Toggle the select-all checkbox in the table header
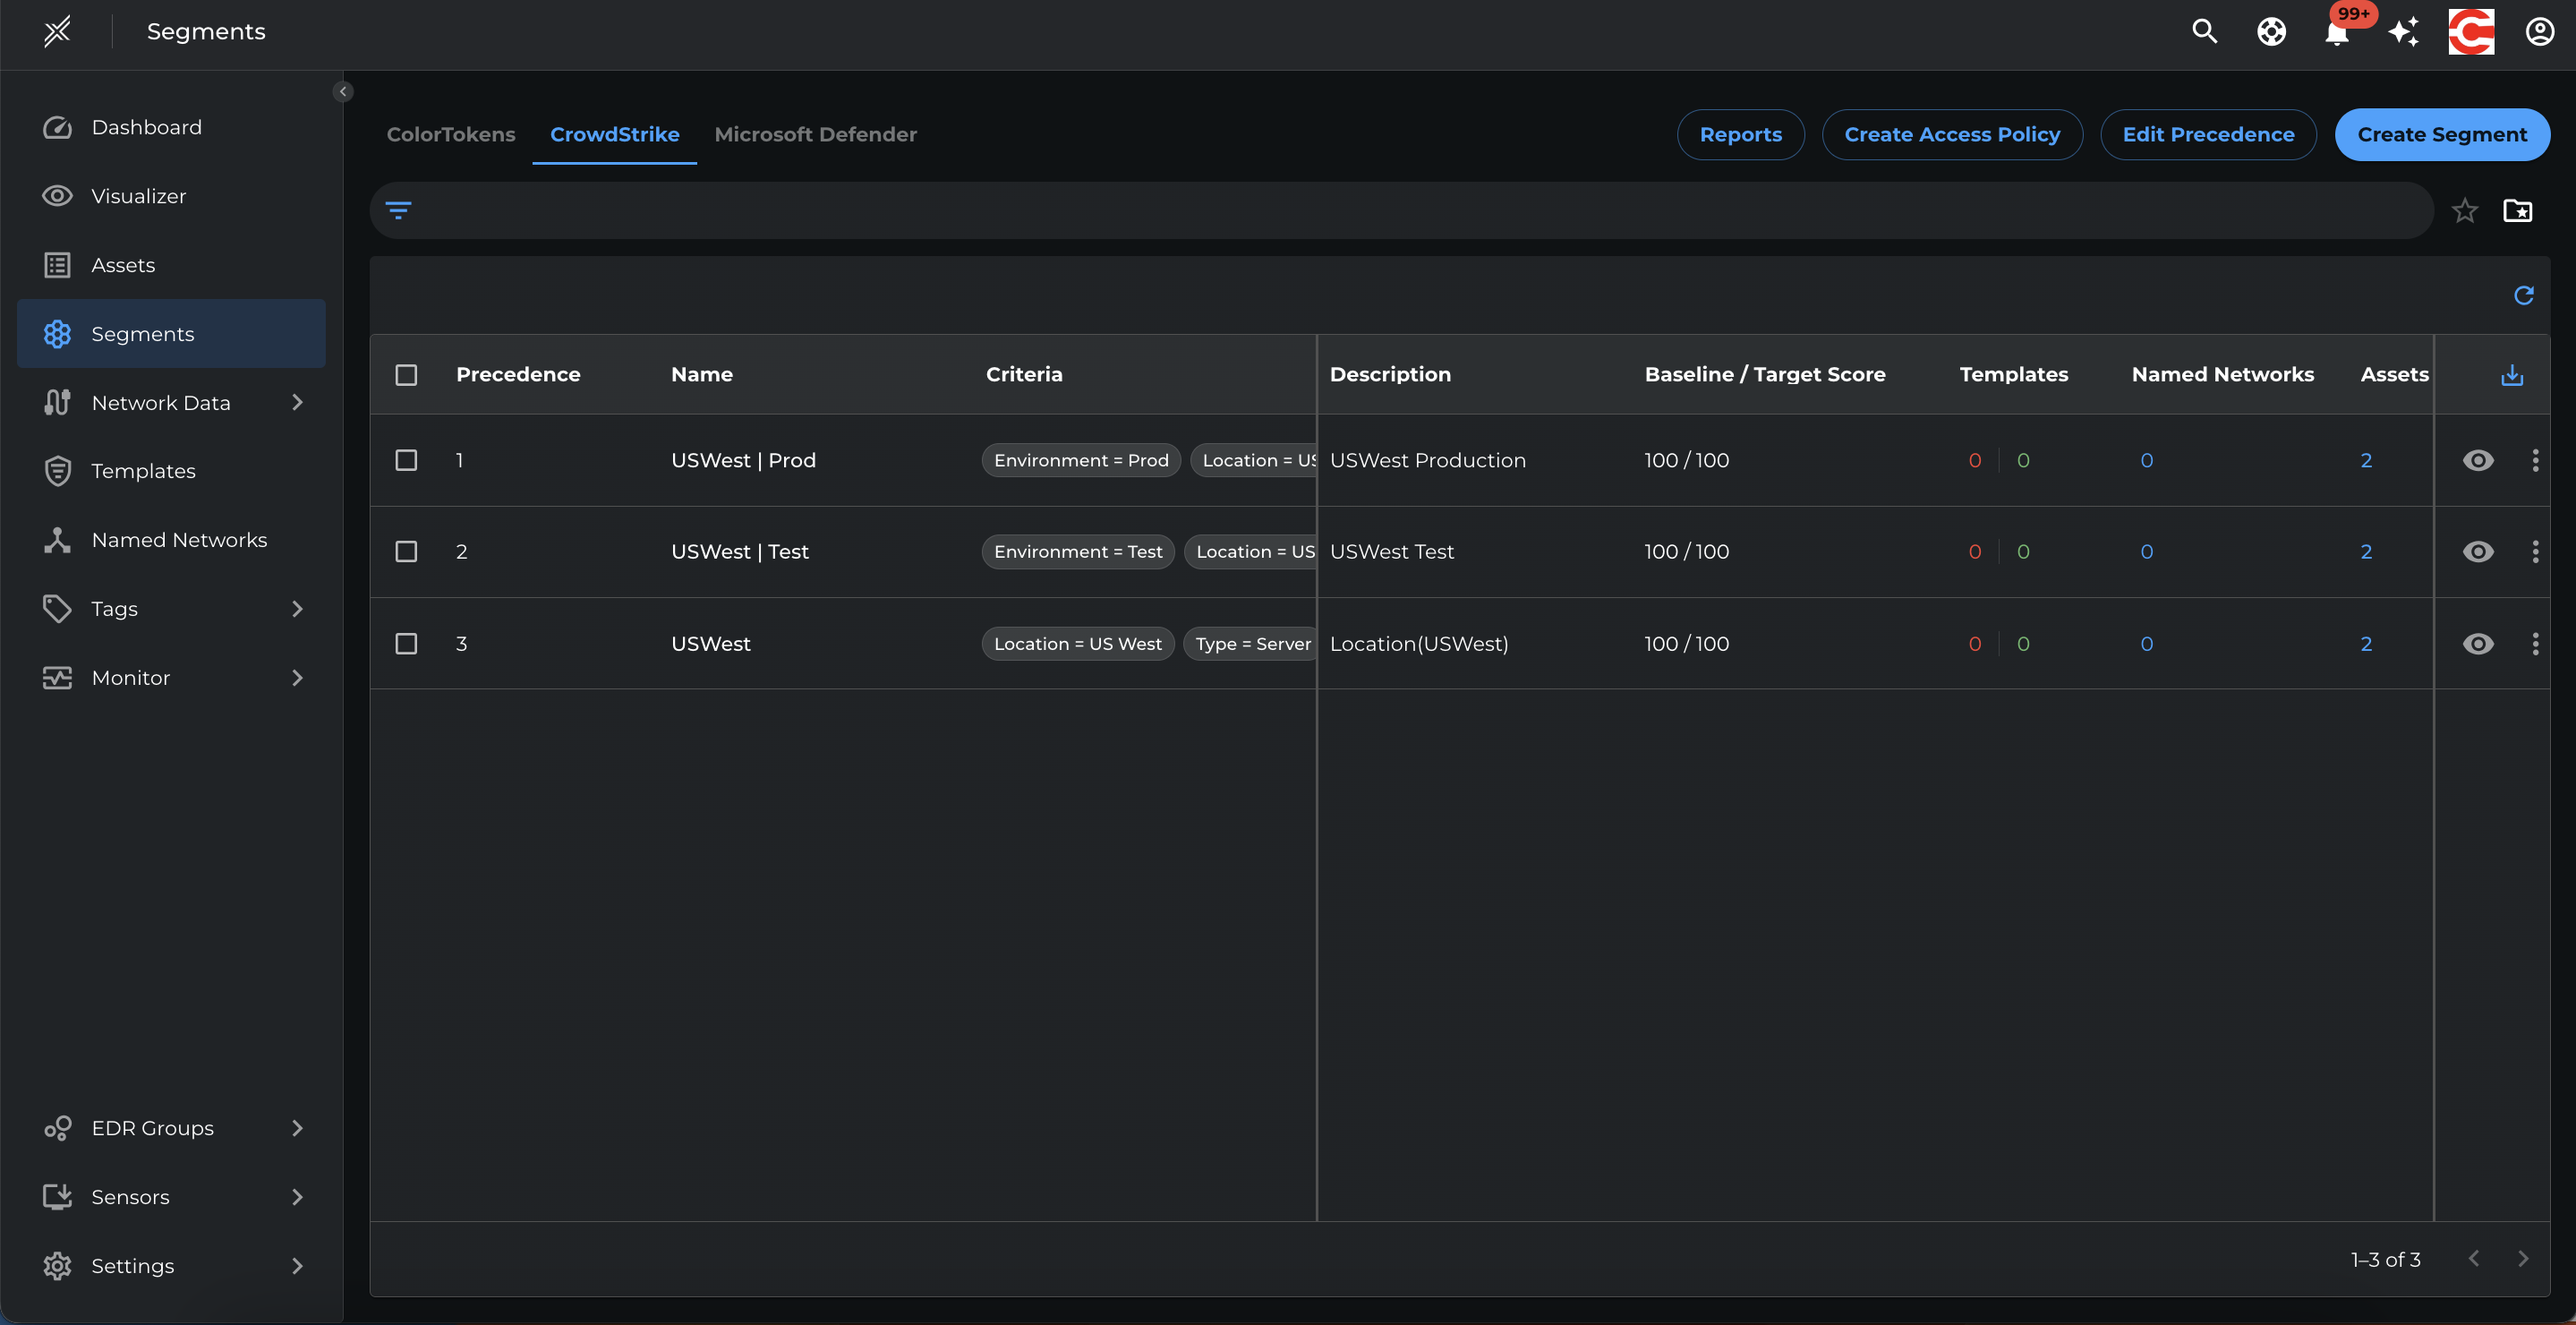 click(x=406, y=375)
